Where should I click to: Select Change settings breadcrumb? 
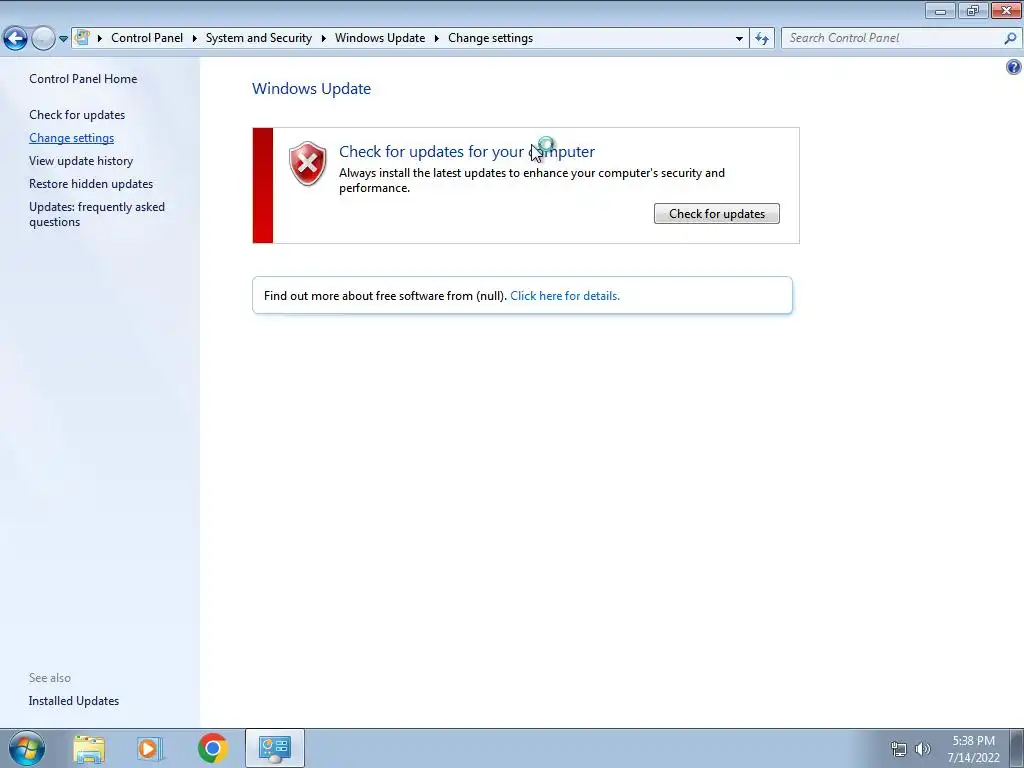(x=490, y=38)
